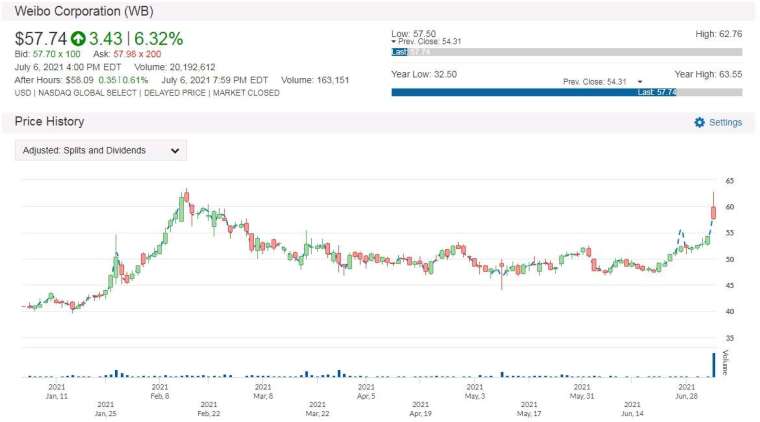
Task: Click the High: 62.76 label
Action: (718, 34)
